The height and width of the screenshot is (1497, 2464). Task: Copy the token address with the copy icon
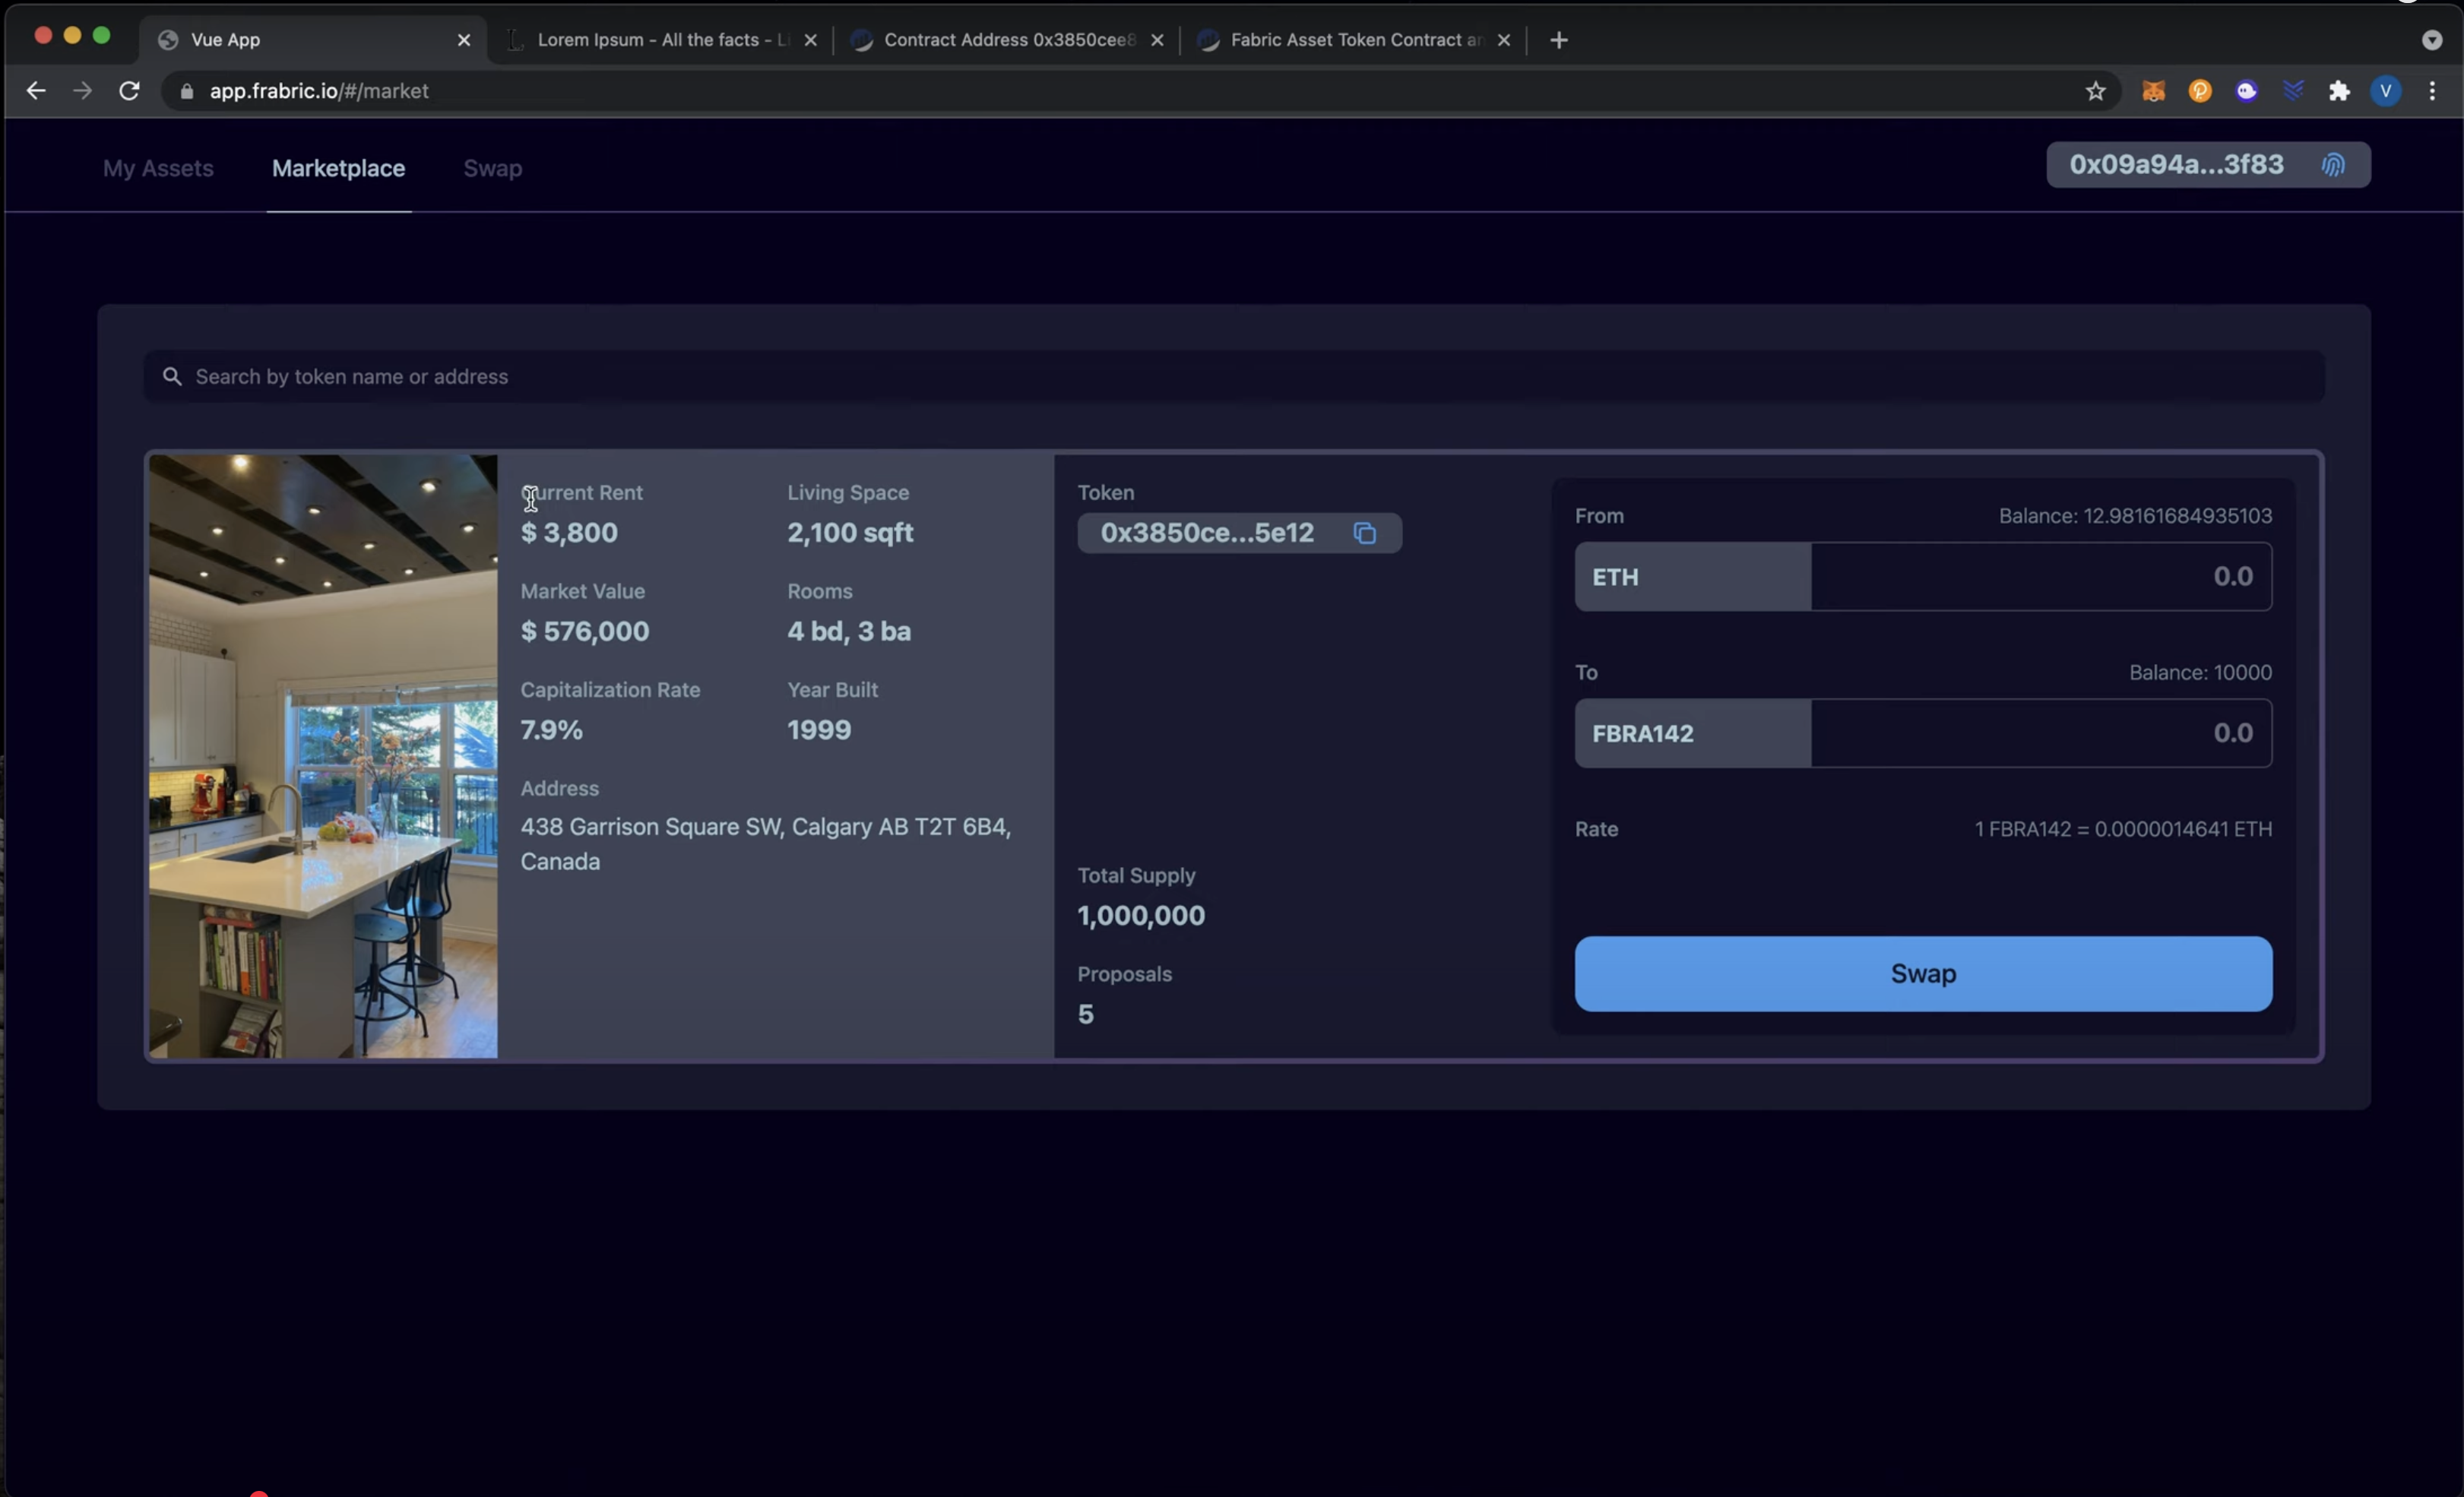tap(1365, 533)
